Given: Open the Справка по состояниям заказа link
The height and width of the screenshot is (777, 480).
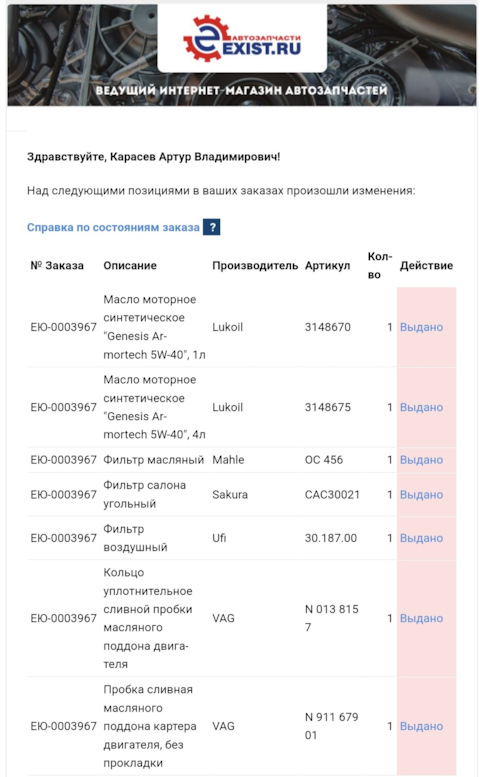Looking at the screenshot, I should point(113,227).
